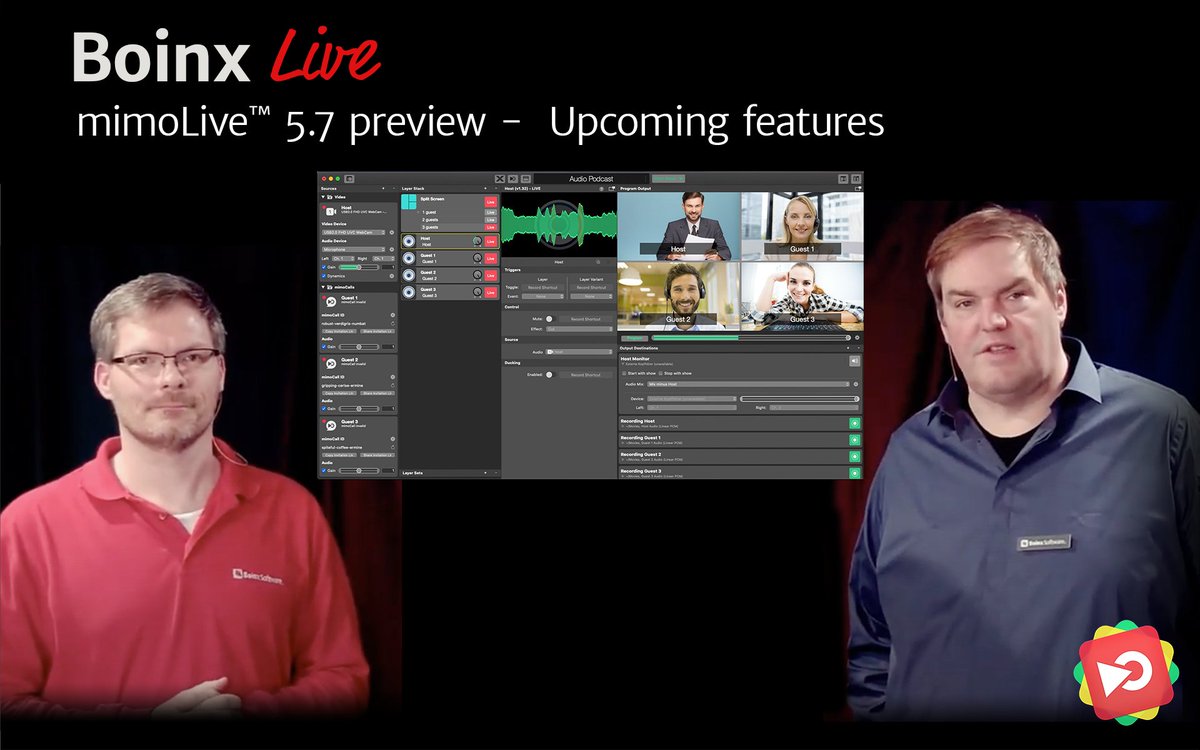1200x750 pixels.
Task: Click the sidebar toggle icon beside window controls
Action: pyautogui.click(x=349, y=179)
